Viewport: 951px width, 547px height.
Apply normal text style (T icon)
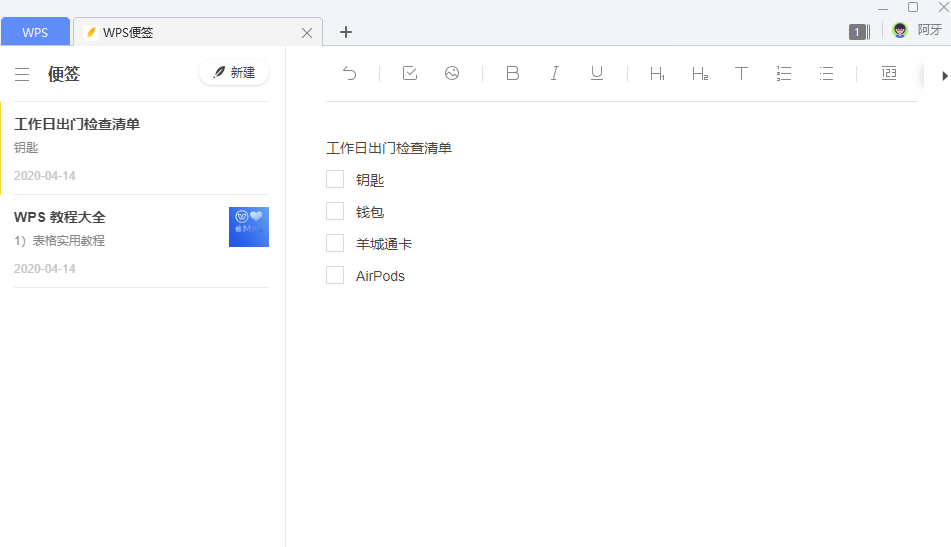point(741,73)
